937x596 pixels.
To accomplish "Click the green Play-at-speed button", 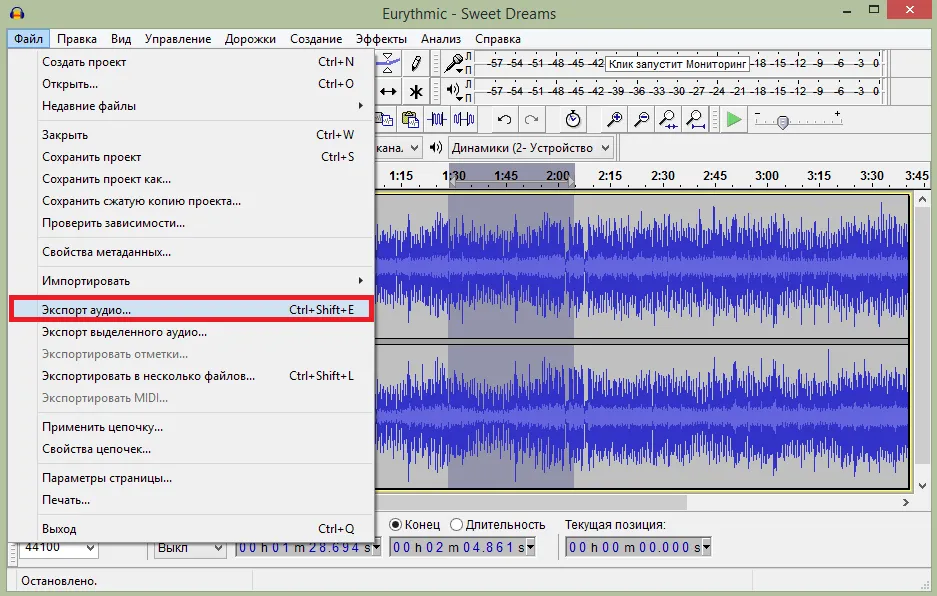I will coord(734,120).
